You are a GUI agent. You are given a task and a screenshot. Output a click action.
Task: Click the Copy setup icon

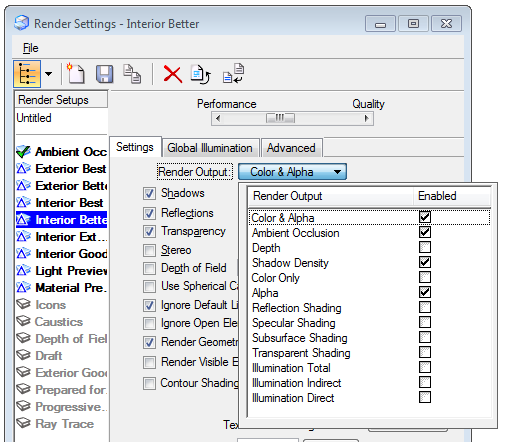pos(132,74)
